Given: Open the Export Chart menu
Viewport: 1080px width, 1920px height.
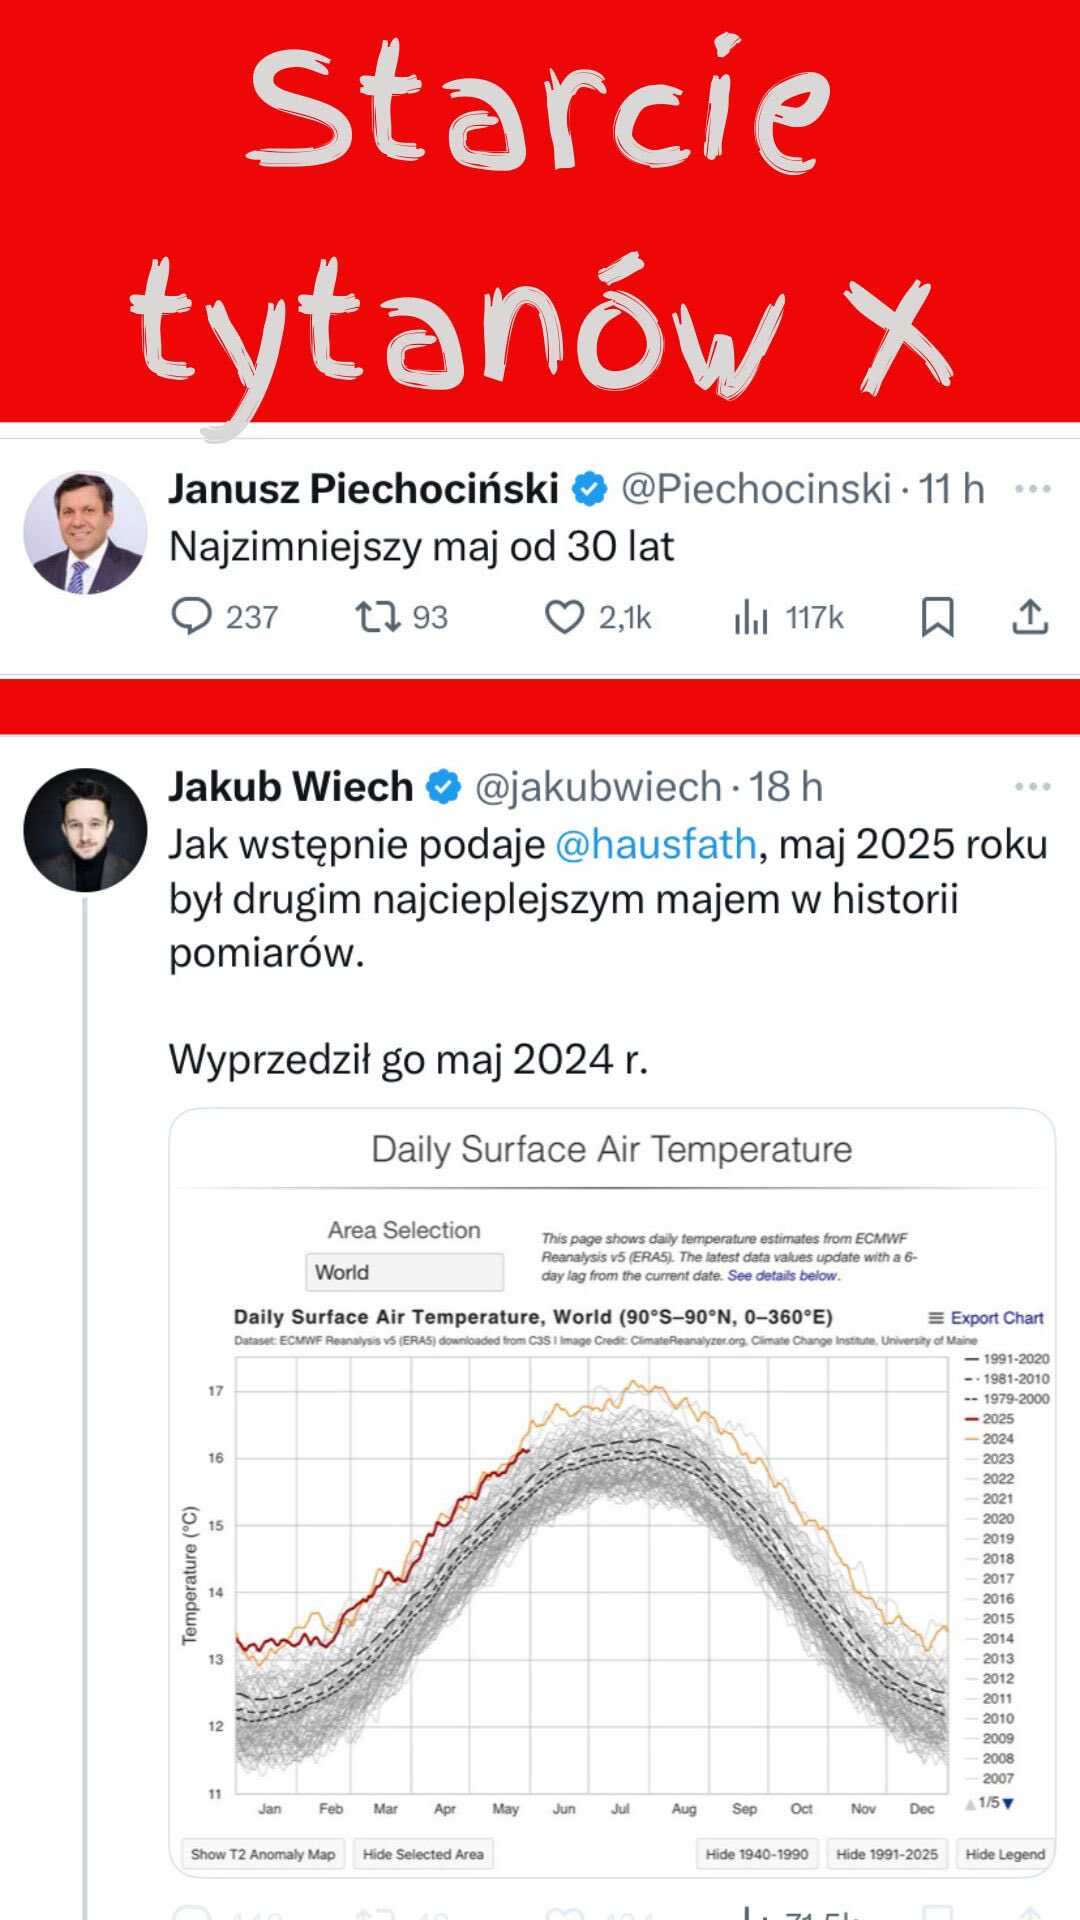Looking at the screenshot, I should (986, 1318).
